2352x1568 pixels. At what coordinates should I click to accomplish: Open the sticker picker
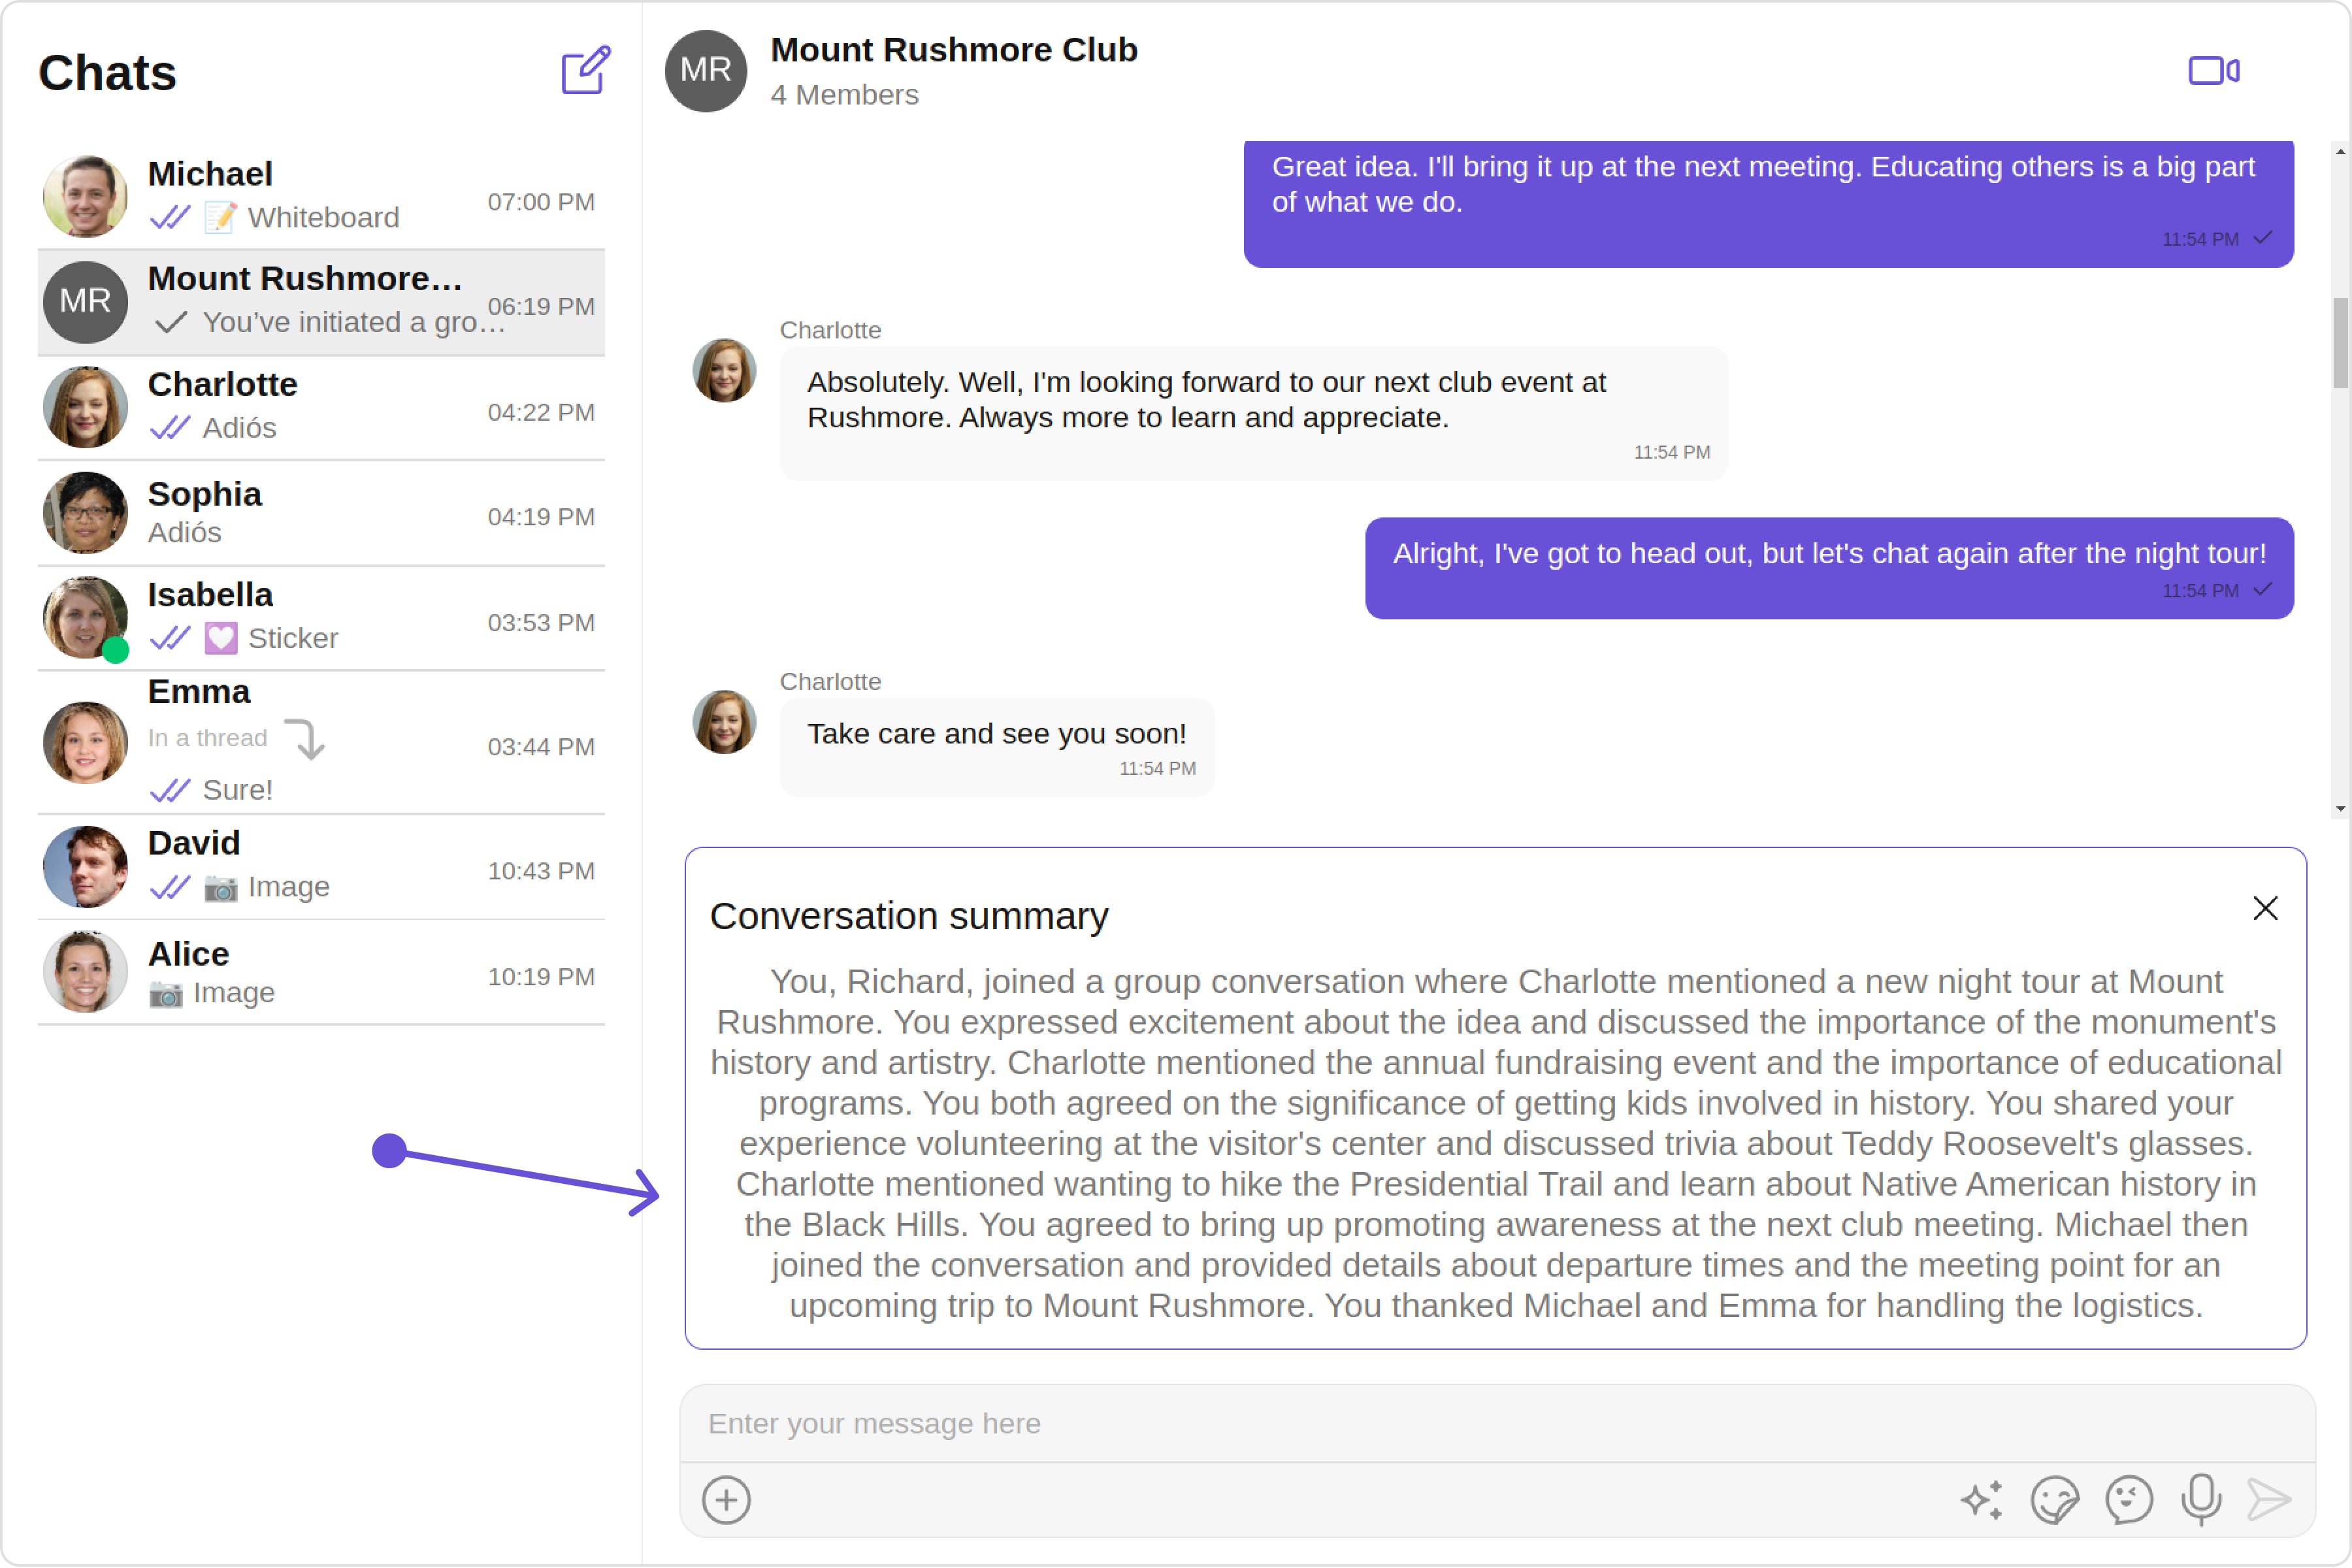[x=2054, y=1500]
